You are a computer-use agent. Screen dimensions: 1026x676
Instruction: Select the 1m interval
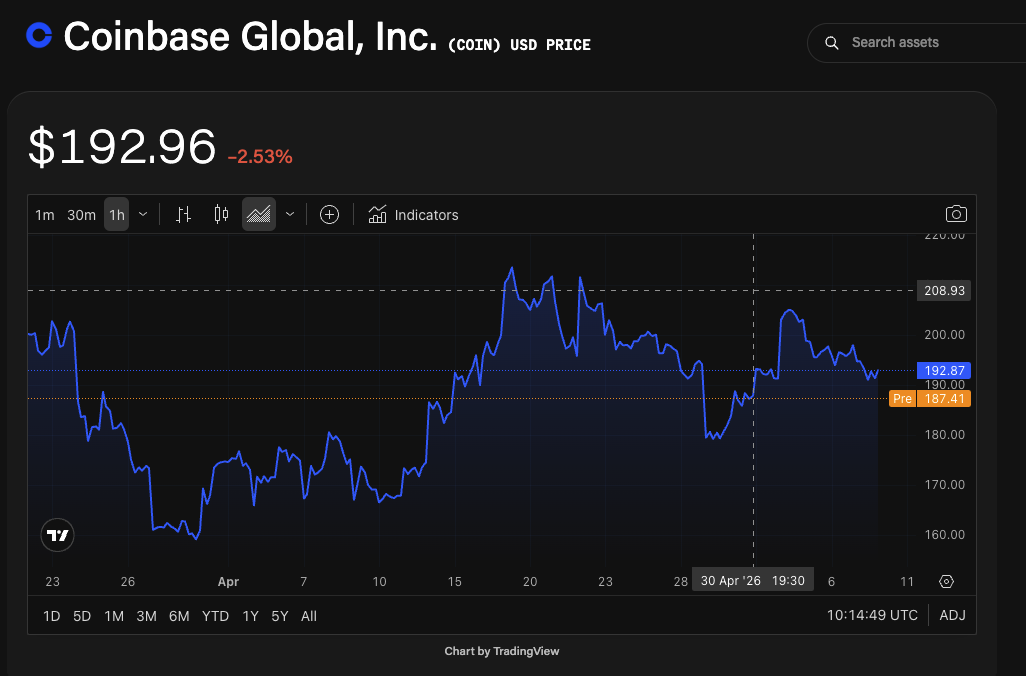pos(44,215)
